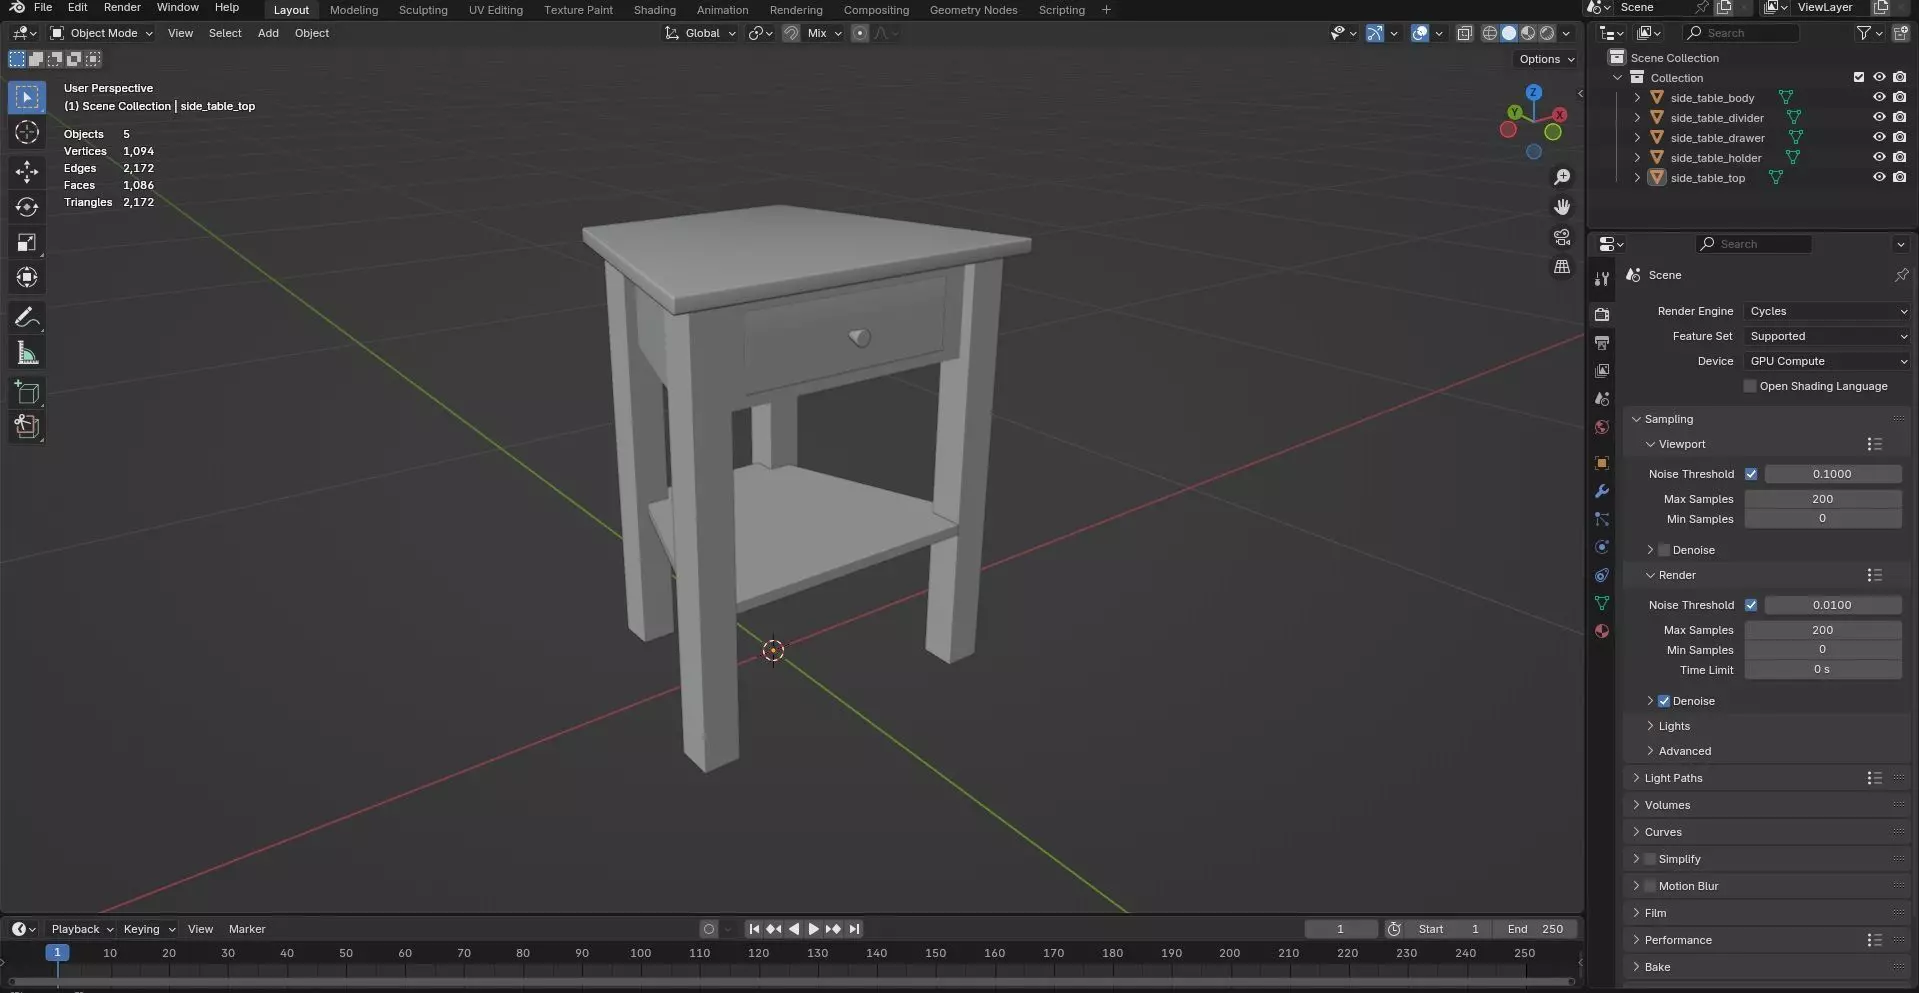Expand the Performance panel
Viewport: 1919px width, 993px height.
(x=1678, y=940)
